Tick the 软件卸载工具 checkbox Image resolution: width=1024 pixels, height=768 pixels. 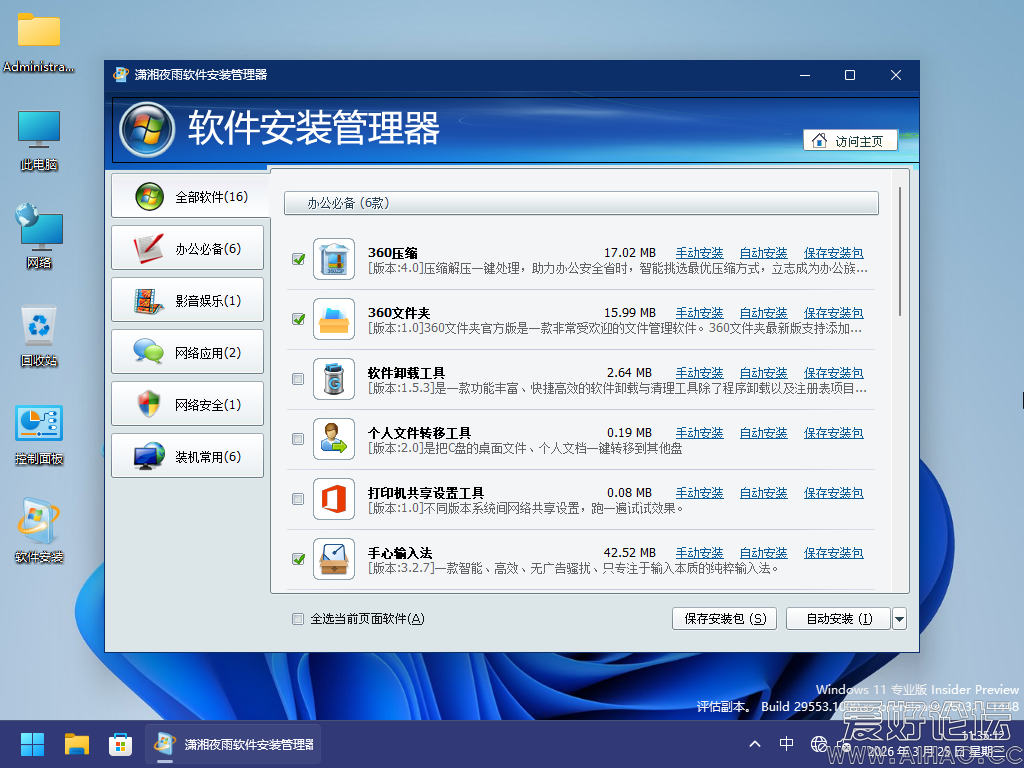298,379
